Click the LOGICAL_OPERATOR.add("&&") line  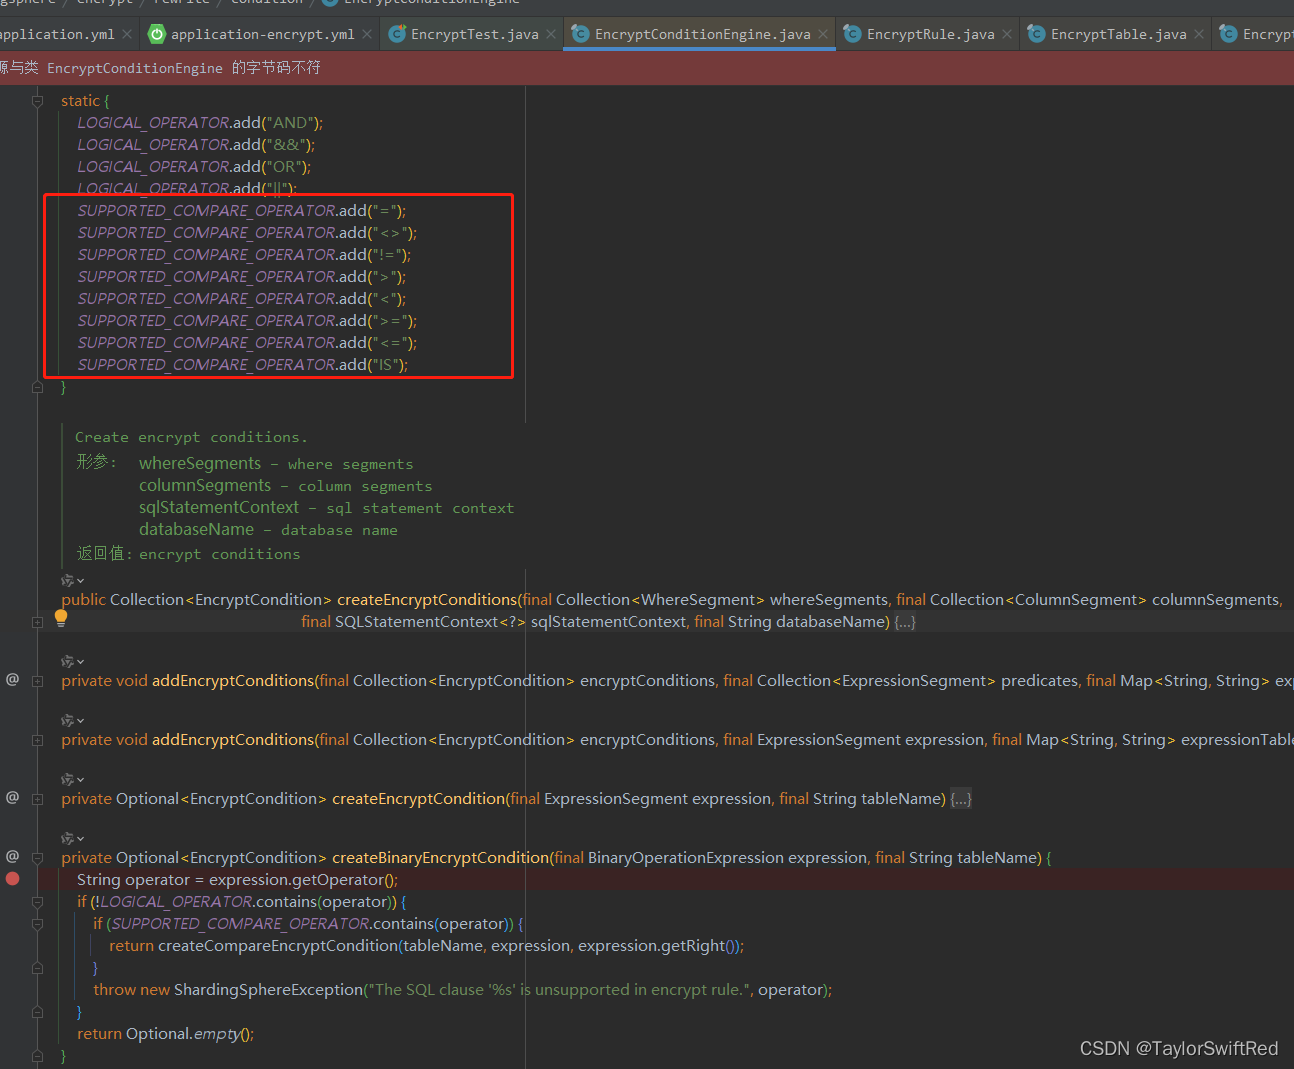coord(196,144)
